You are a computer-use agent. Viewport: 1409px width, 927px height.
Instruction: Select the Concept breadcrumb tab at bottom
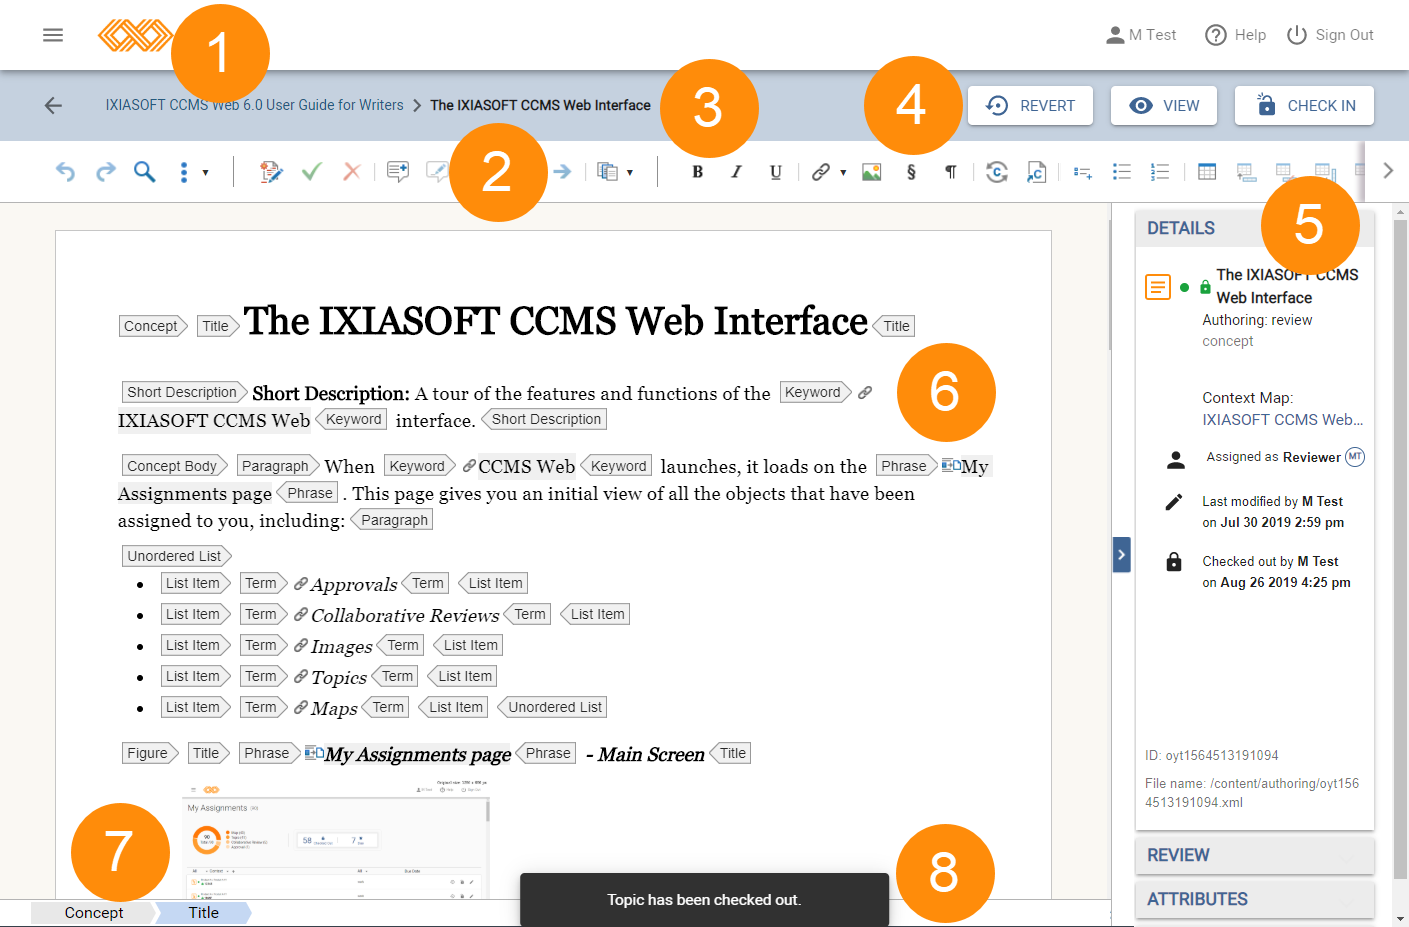click(x=94, y=912)
